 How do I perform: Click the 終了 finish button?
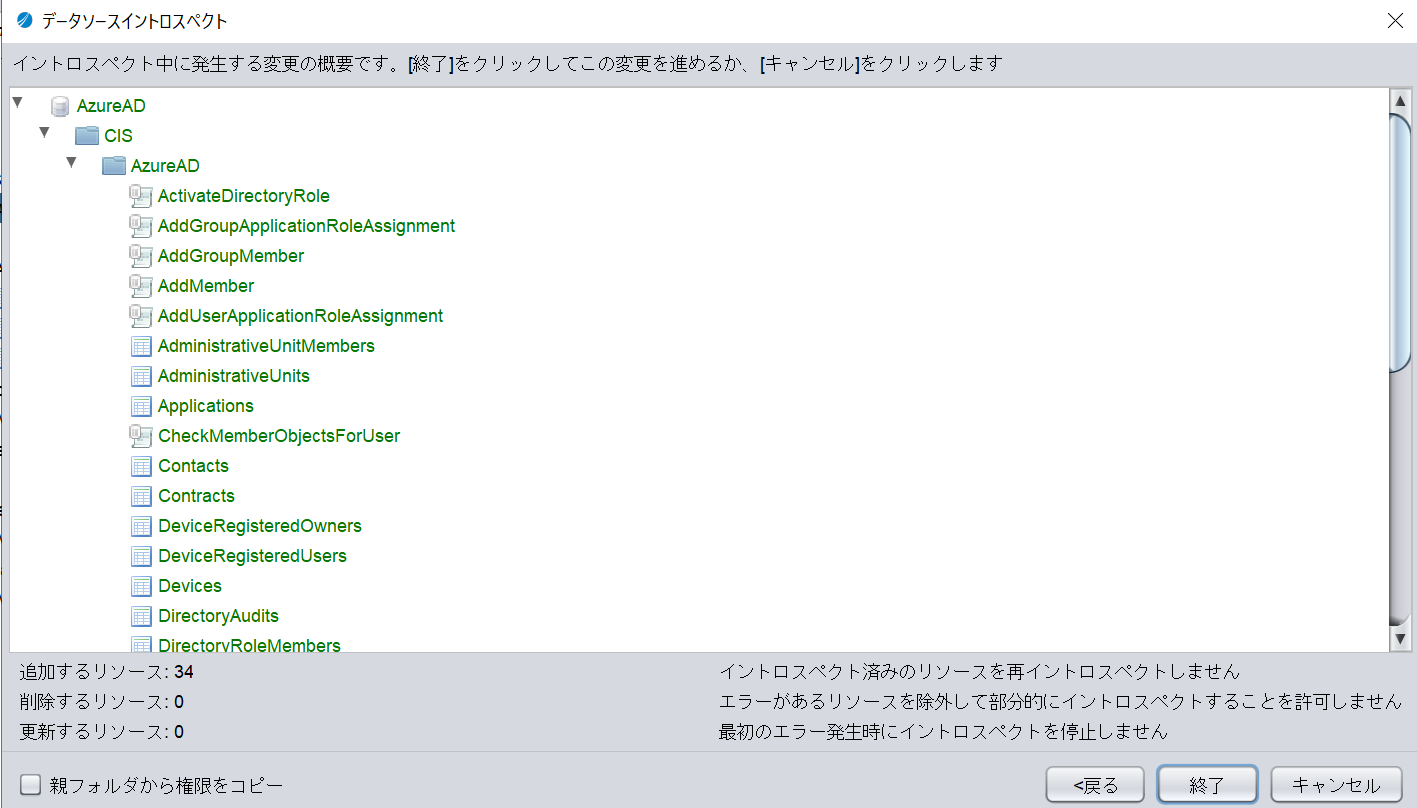1207,785
